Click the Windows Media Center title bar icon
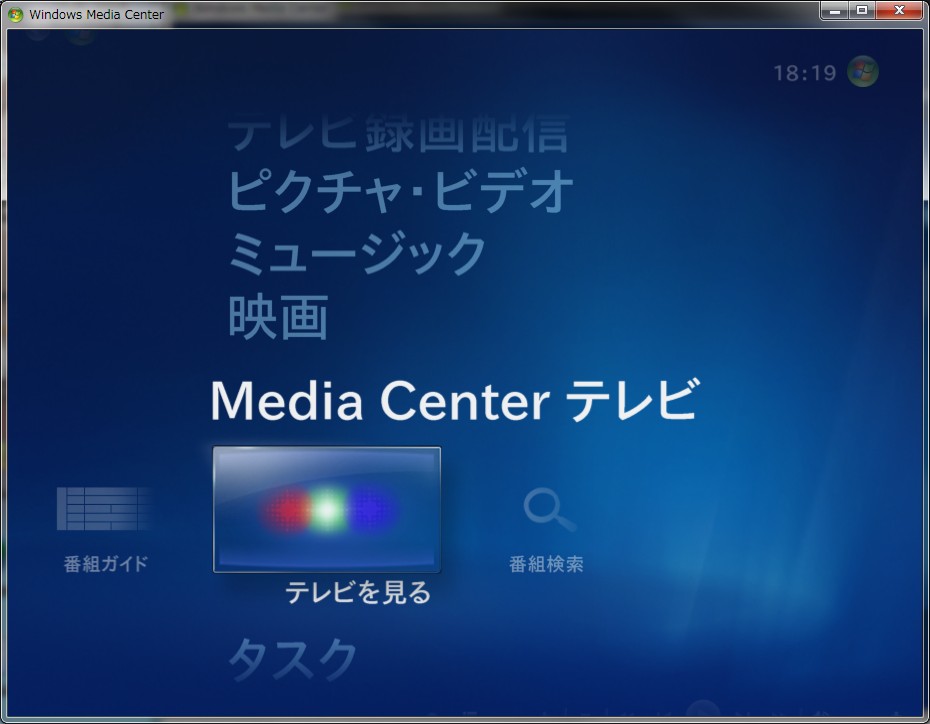 click(x=15, y=14)
